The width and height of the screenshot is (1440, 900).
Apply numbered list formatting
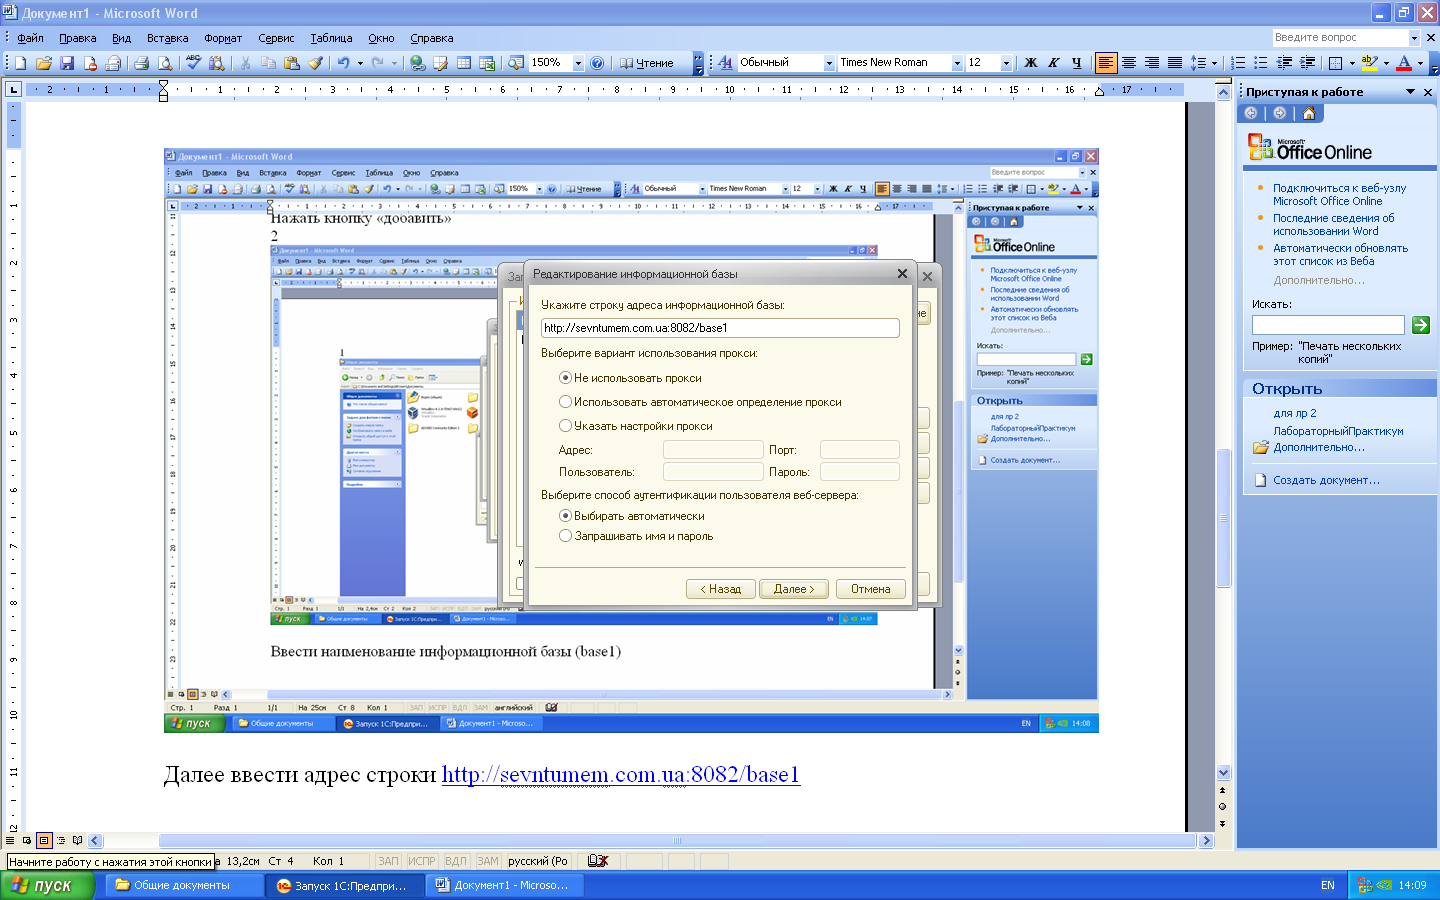(x=1238, y=63)
